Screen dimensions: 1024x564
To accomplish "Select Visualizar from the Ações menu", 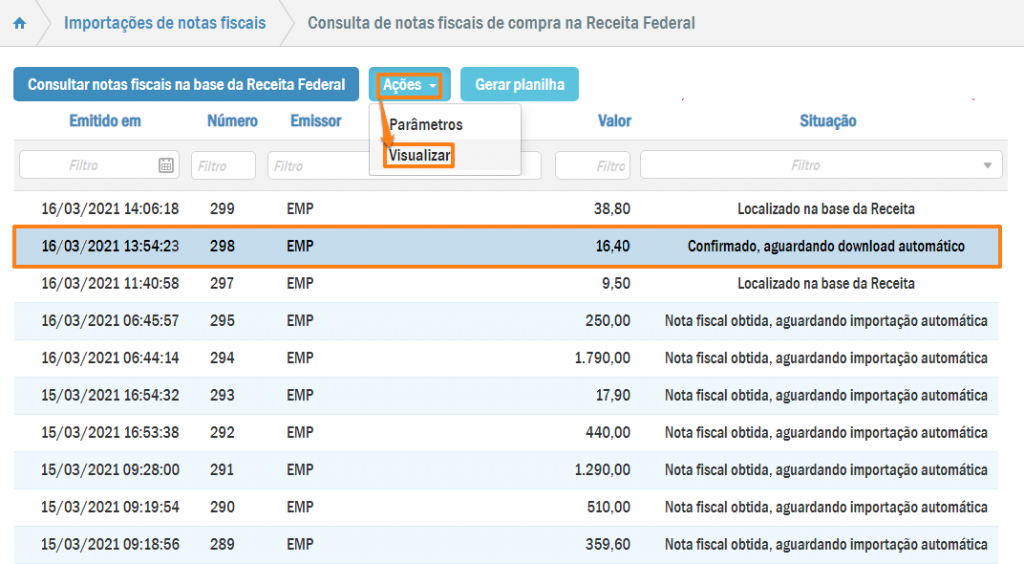I will click(421, 156).
